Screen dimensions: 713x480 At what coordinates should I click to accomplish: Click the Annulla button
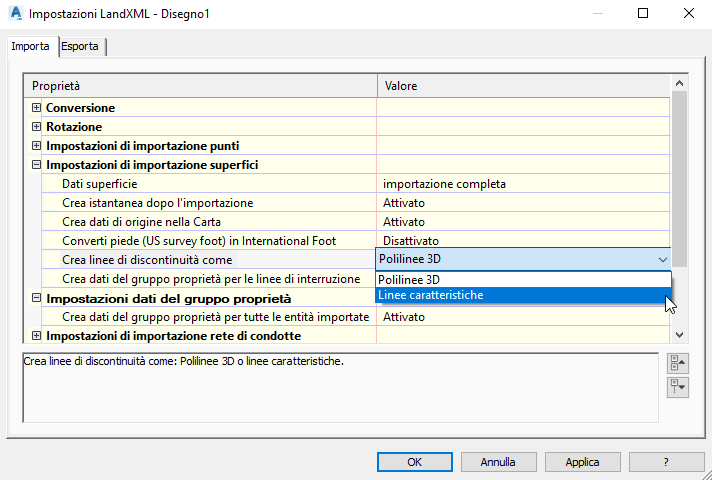pyautogui.click(x=497, y=462)
